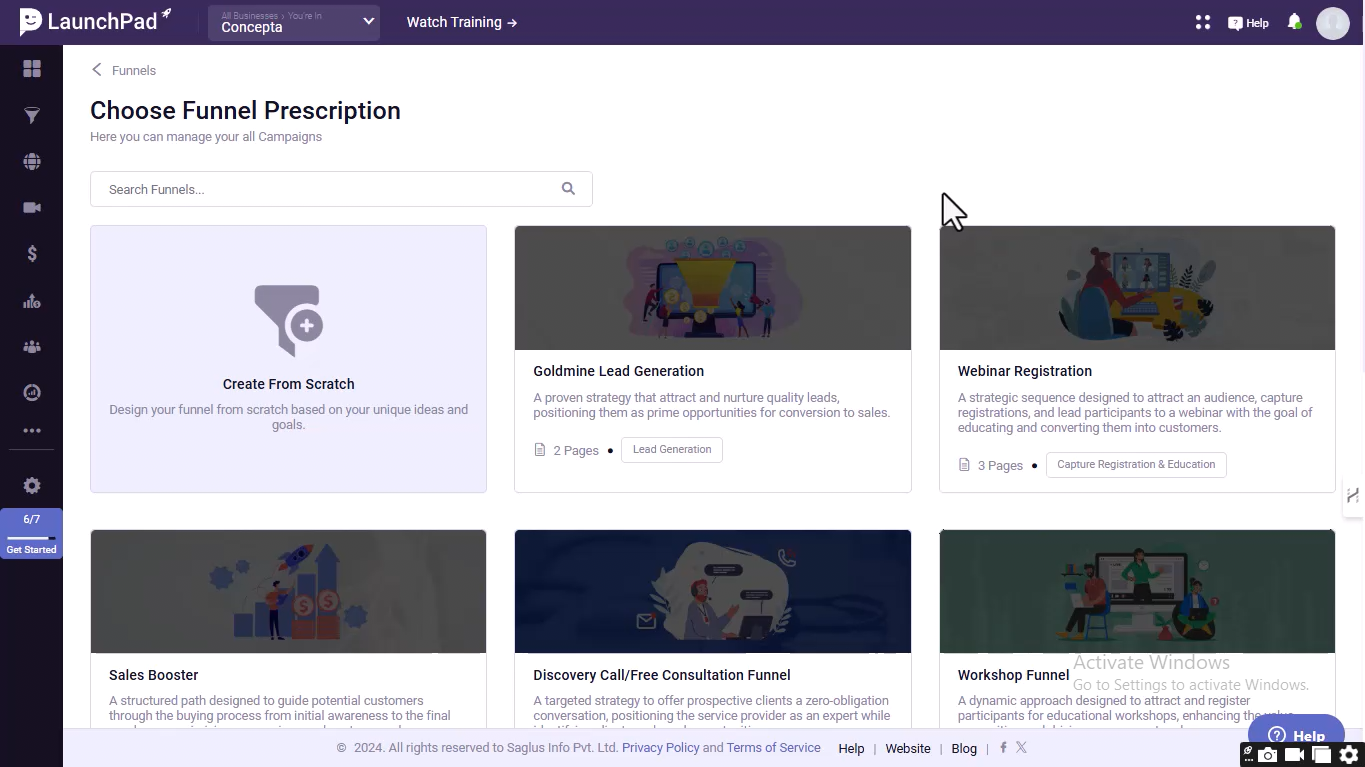Click the 2 Pages label

[x=576, y=451]
